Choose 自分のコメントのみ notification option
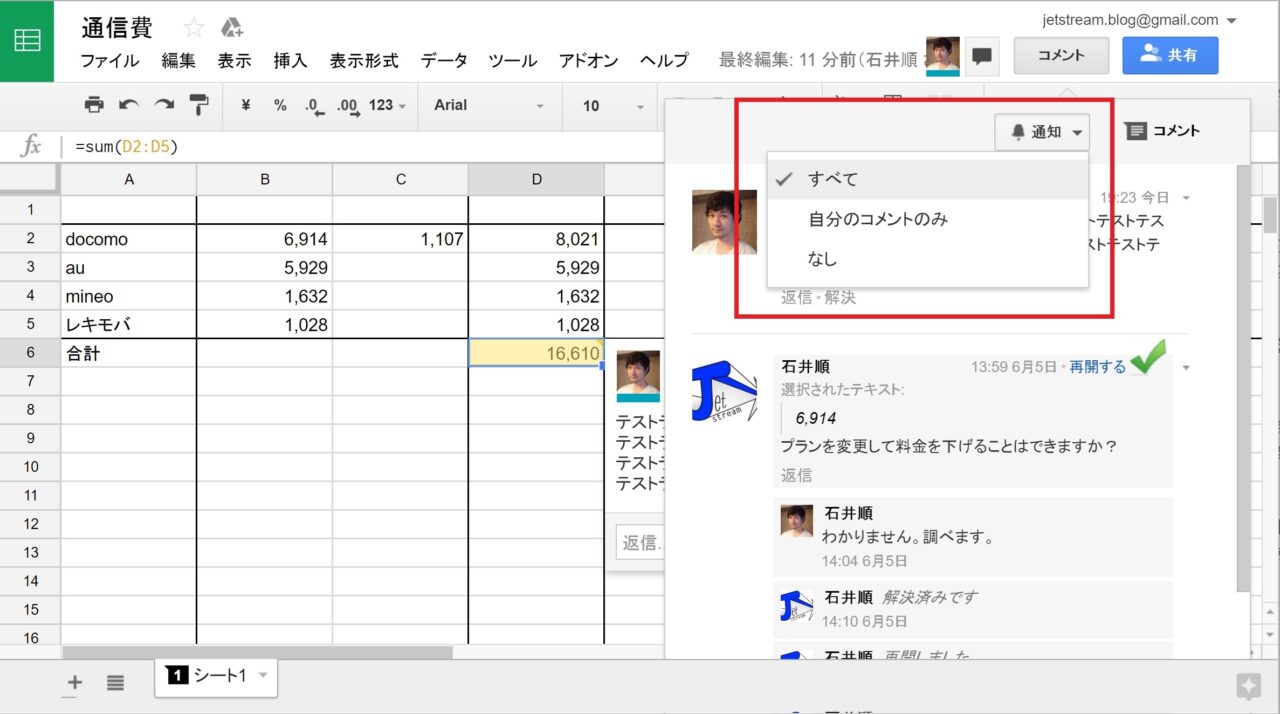The width and height of the screenshot is (1280, 714). pos(878,219)
